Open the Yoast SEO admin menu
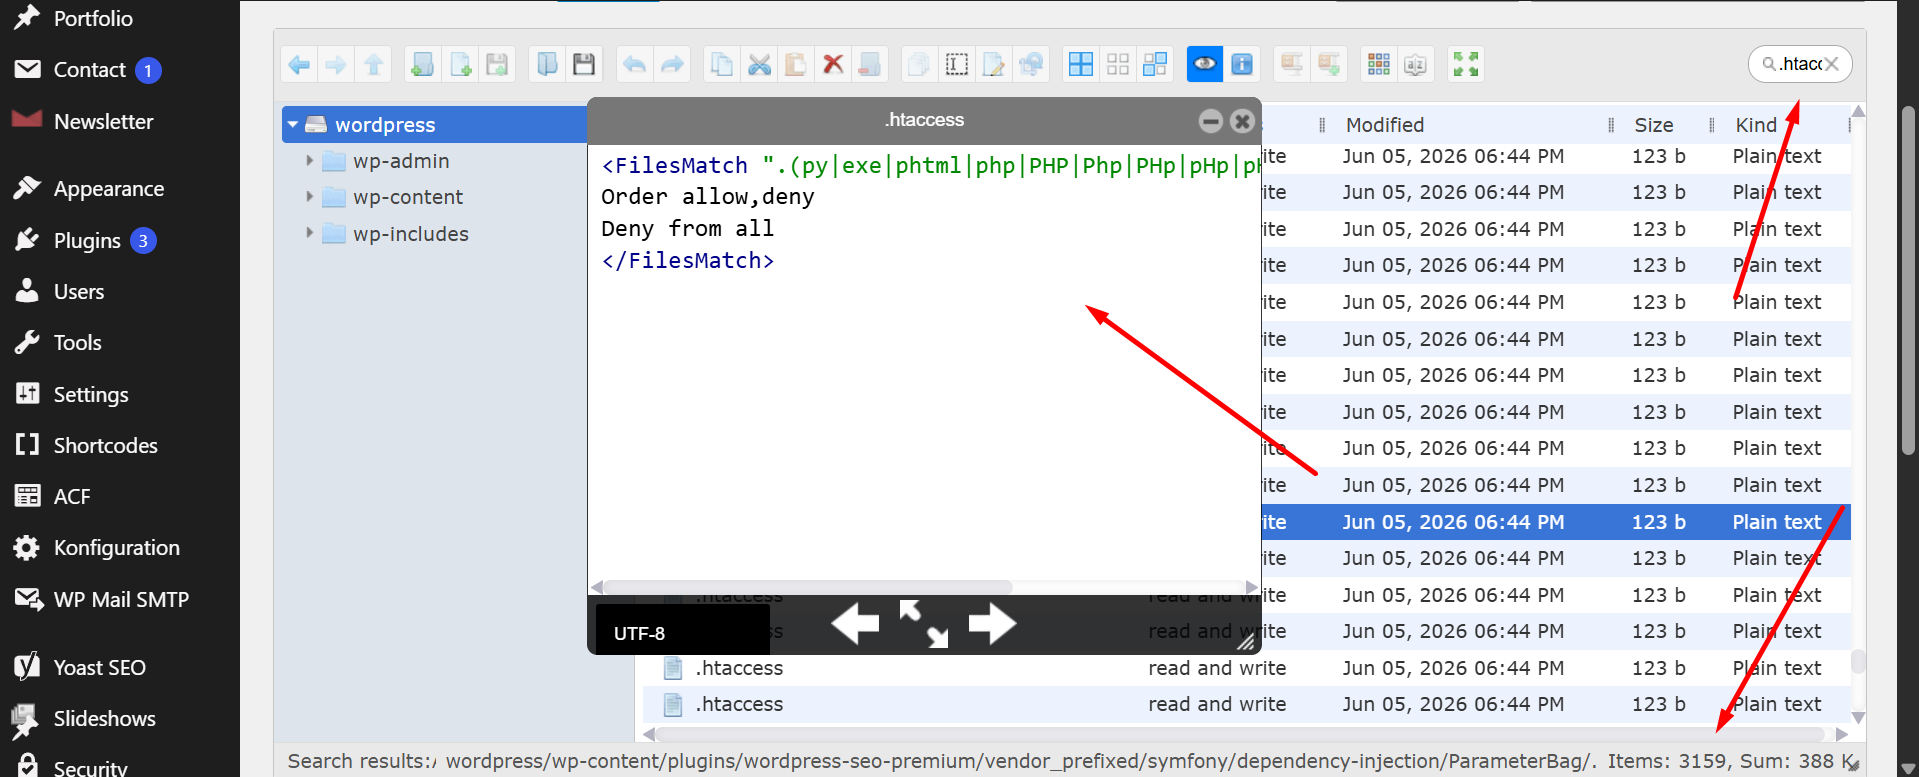The height and width of the screenshot is (777, 1919). (99, 668)
